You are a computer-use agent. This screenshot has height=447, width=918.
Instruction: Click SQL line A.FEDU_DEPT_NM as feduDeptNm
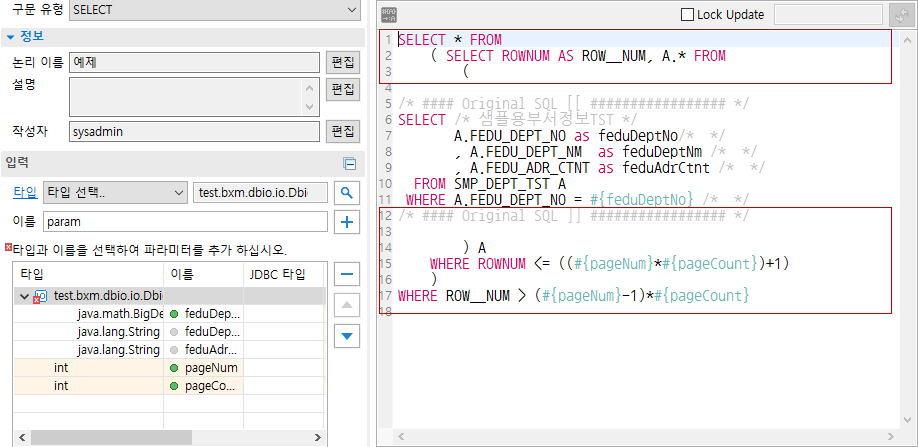coord(606,152)
